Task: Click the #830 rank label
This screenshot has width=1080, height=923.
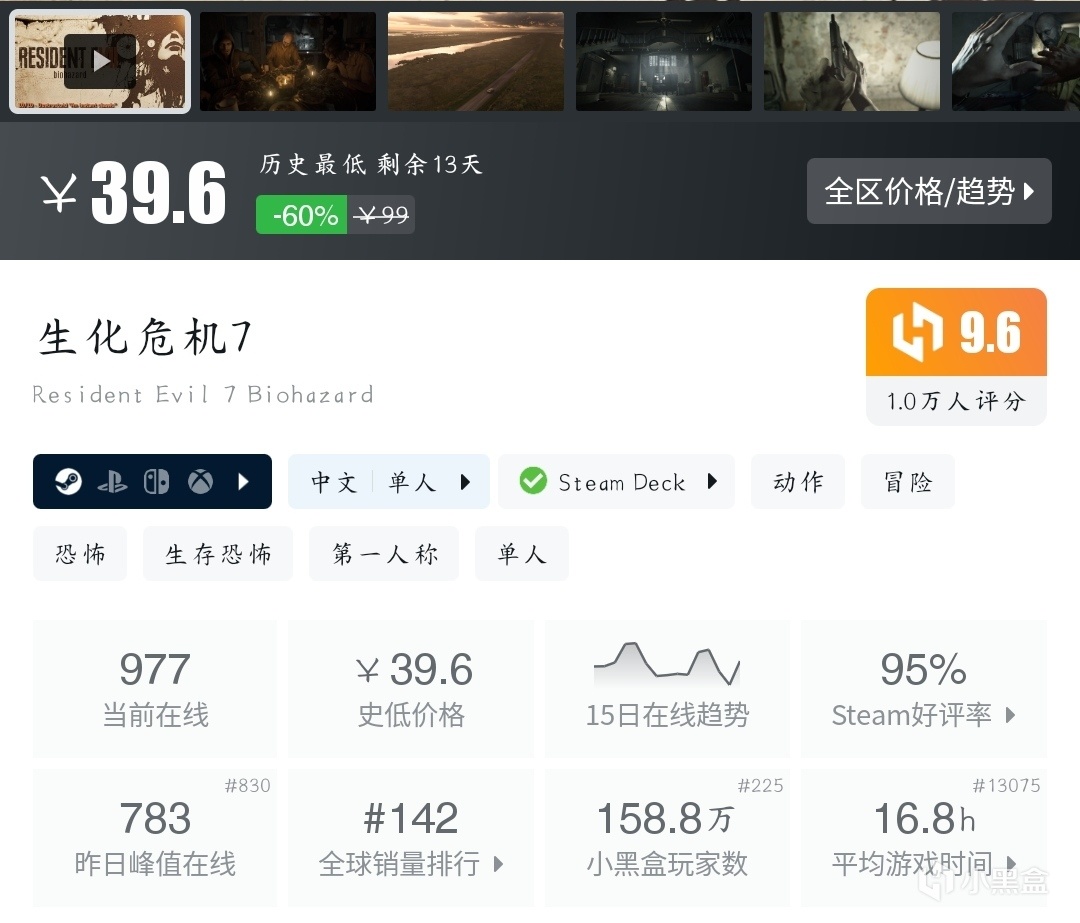Action: click(x=247, y=785)
